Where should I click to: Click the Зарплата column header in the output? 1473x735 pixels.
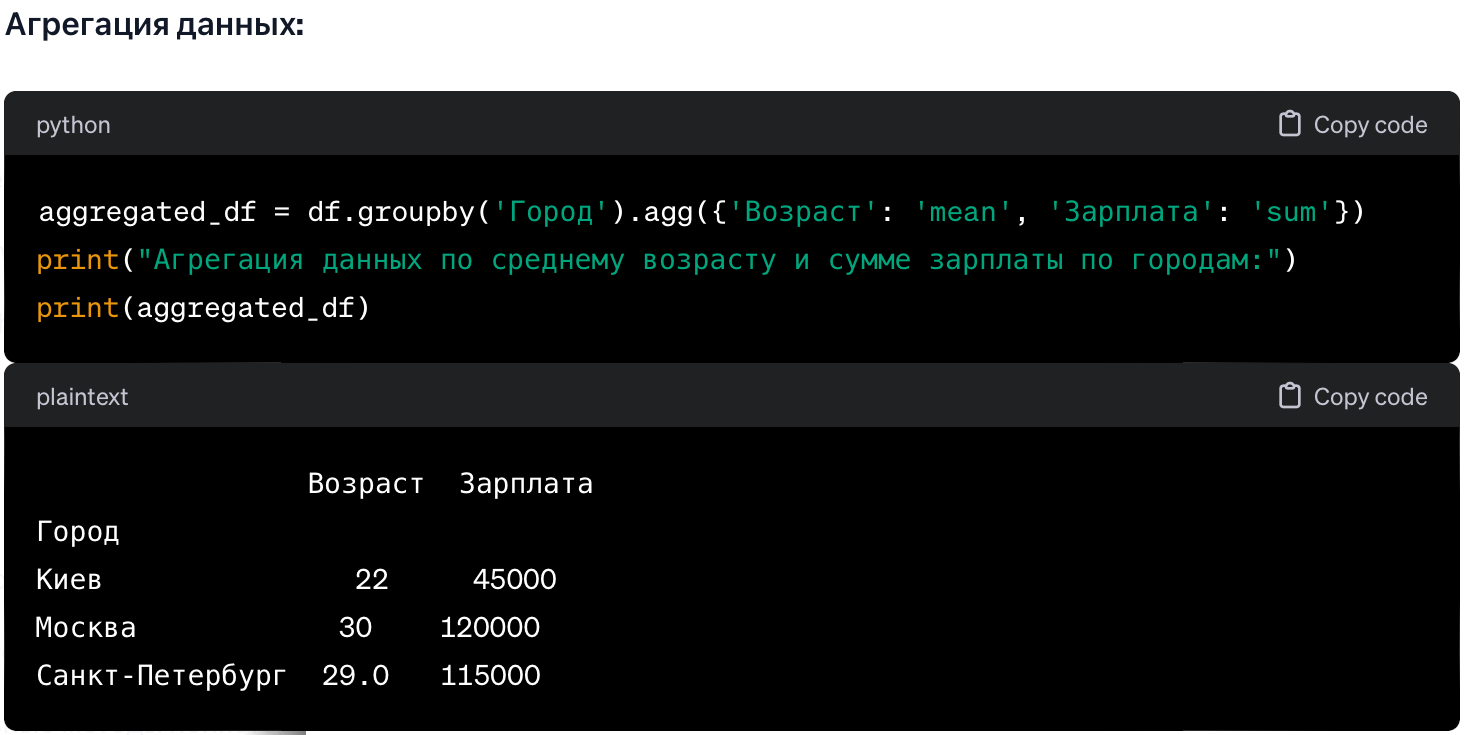(526, 484)
